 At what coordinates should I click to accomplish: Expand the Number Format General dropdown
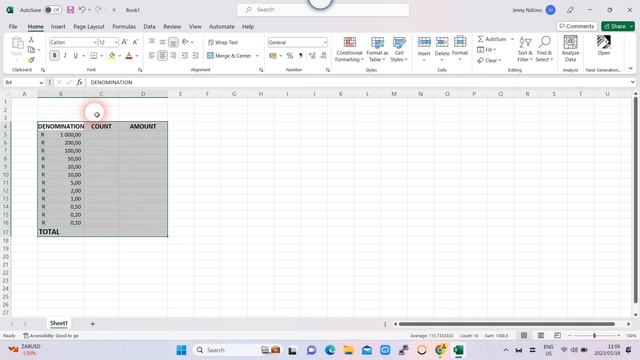click(325, 42)
